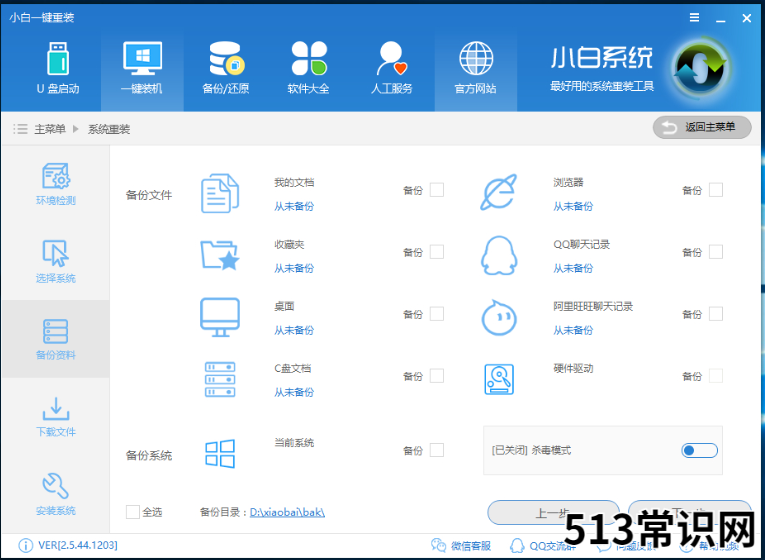765x560 pixels.
Task: Open the hamburger menu in title bar
Action: (694, 18)
